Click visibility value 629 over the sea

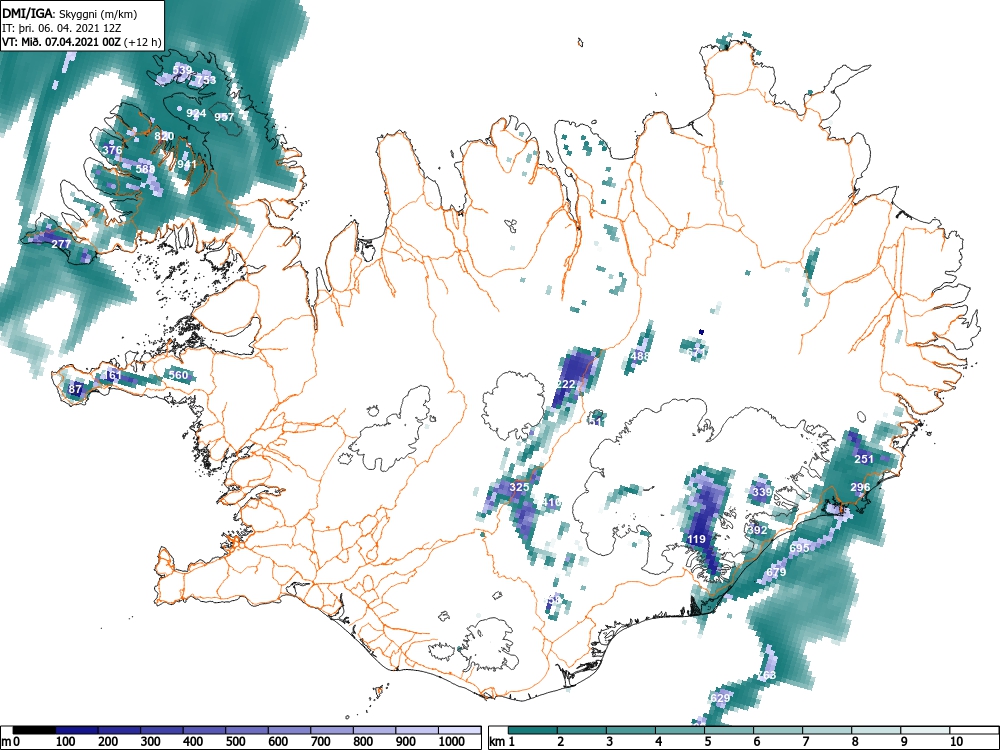719,698
